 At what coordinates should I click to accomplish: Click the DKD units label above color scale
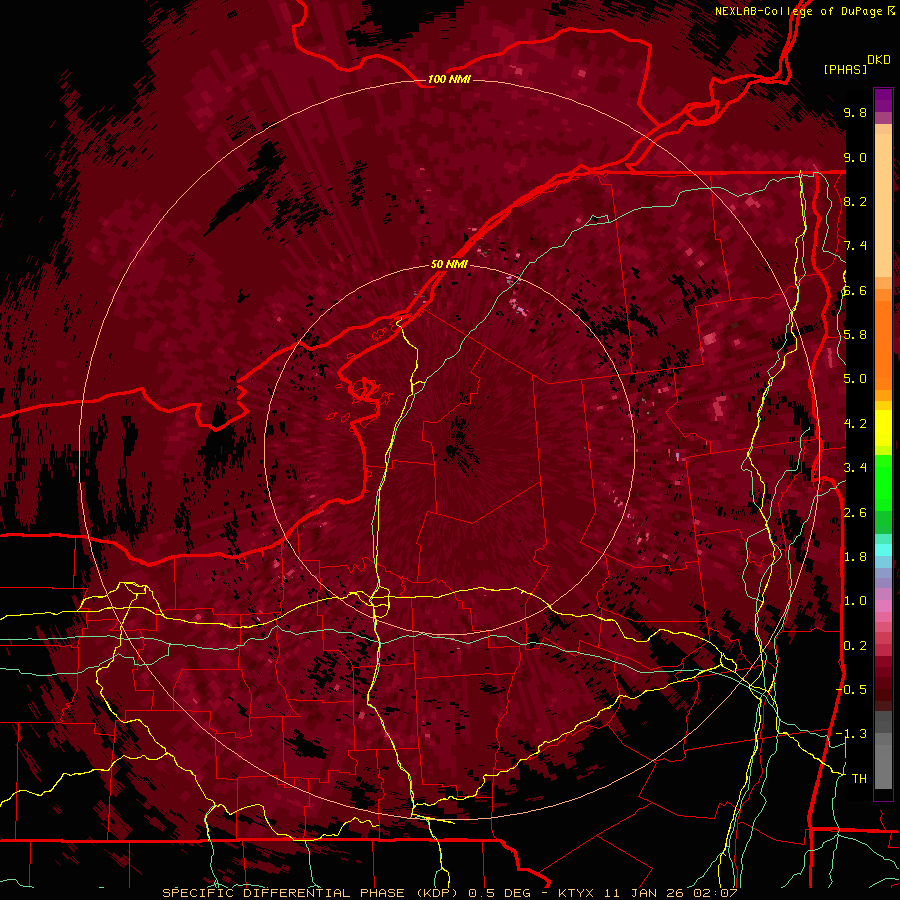pyautogui.click(x=878, y=60)
